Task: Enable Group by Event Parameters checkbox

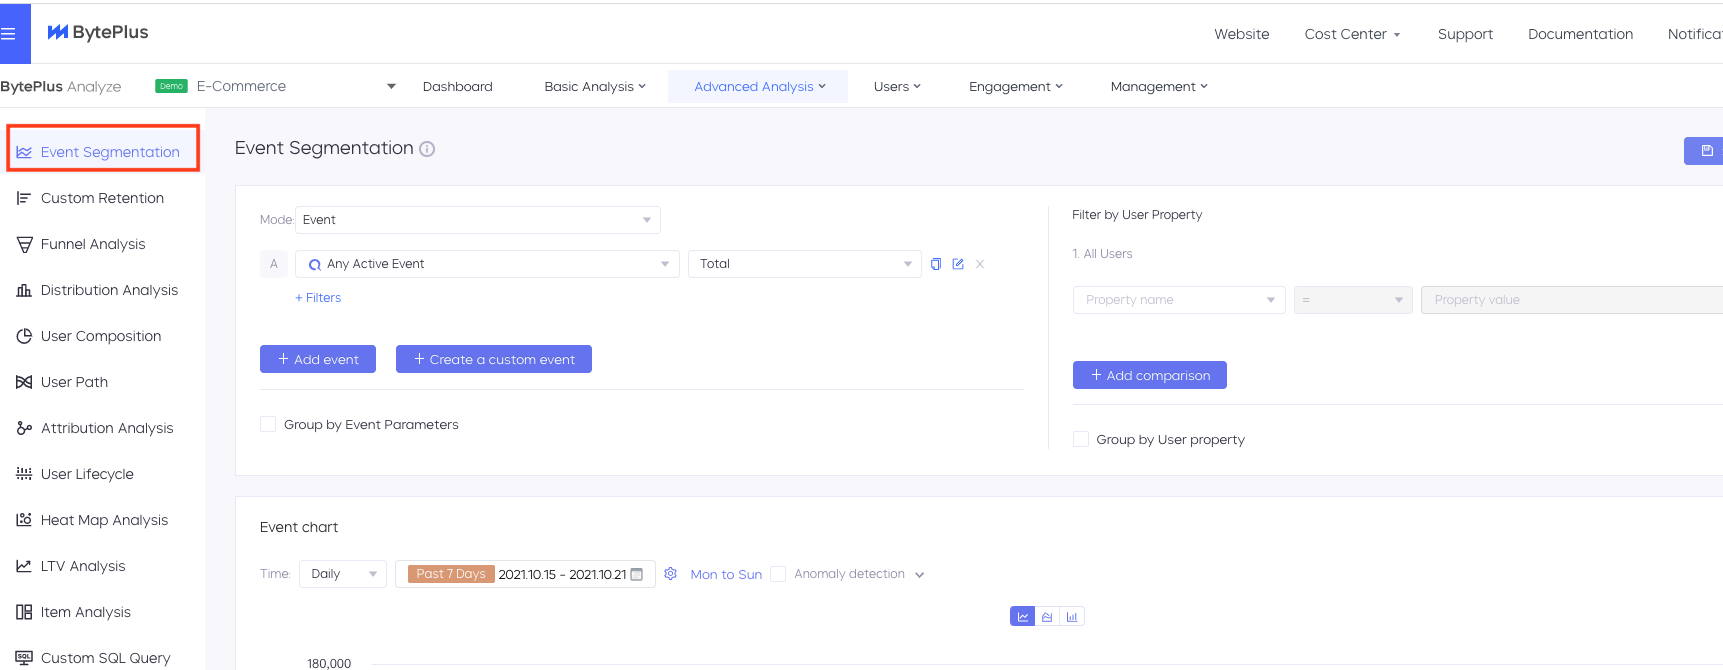Action: pos(268,424)
